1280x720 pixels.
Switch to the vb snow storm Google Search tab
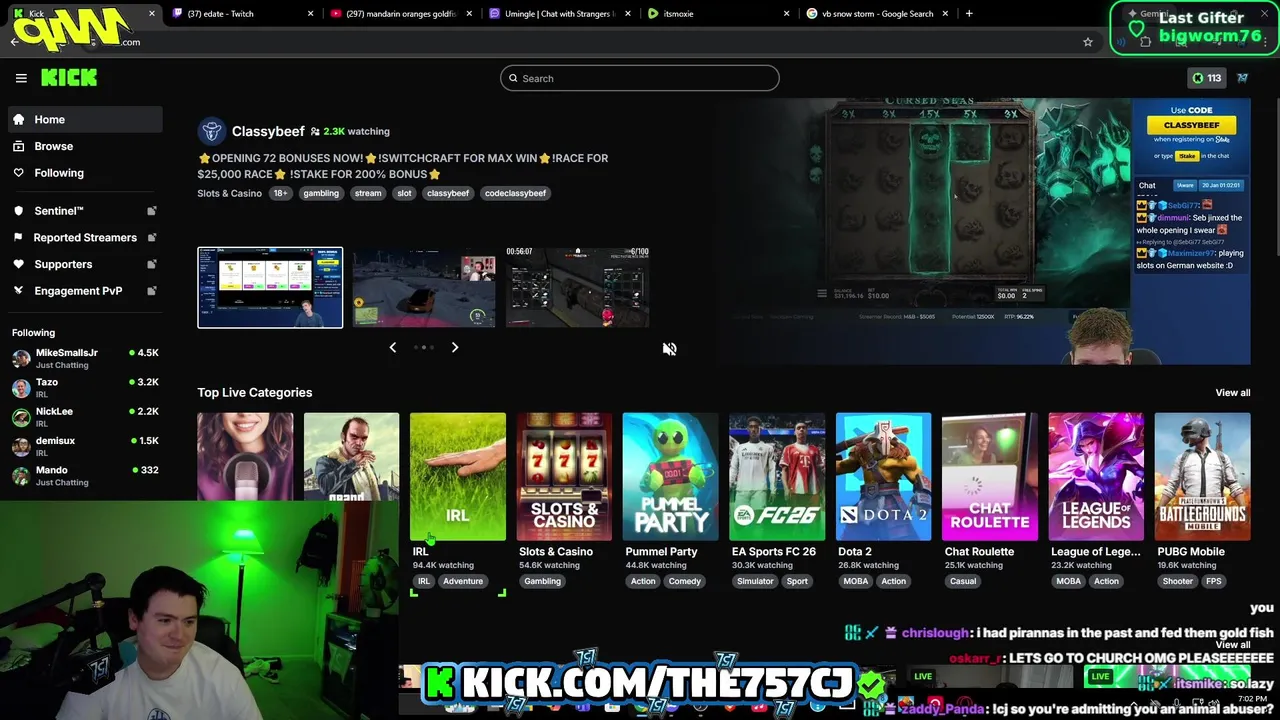(876, 14)
